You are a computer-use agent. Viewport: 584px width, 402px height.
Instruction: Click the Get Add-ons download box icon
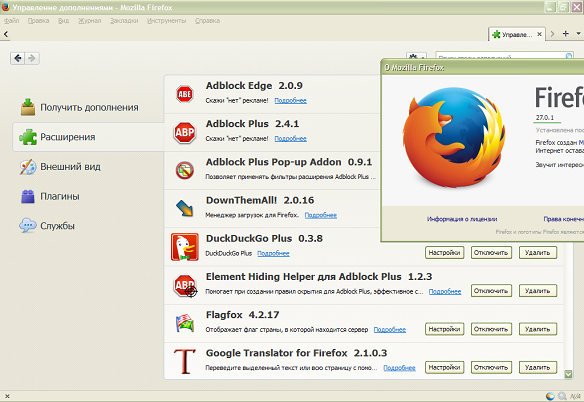click(28, 107)
